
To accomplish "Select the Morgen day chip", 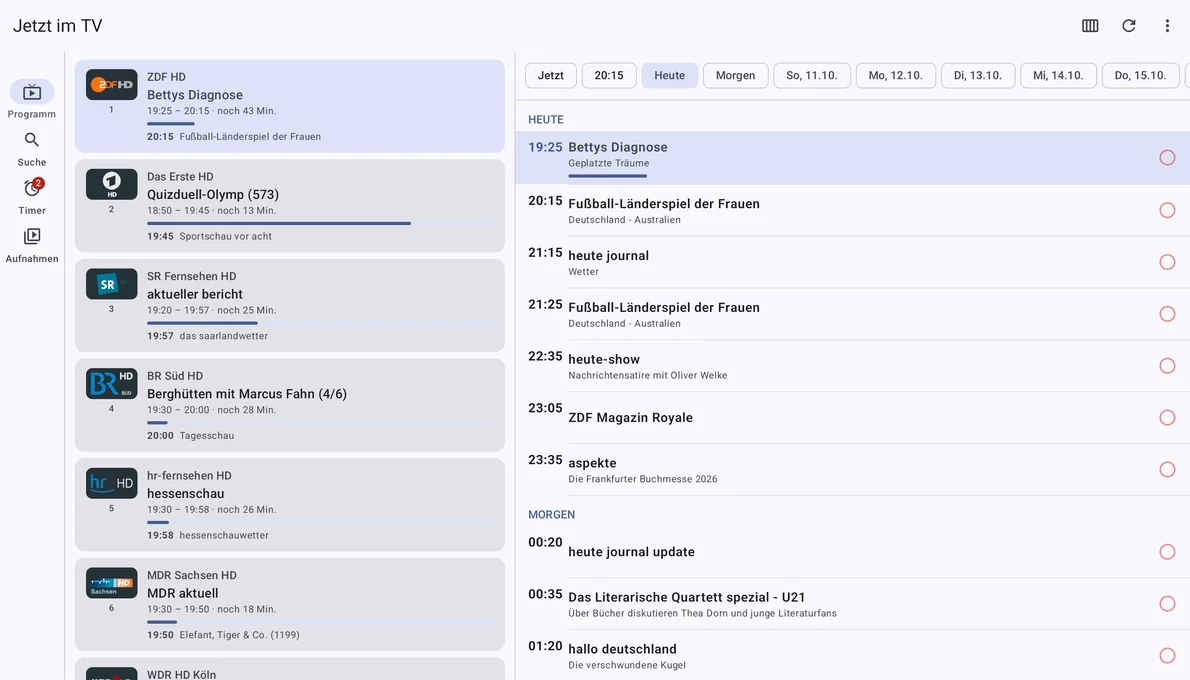I will tap(735, 75).
